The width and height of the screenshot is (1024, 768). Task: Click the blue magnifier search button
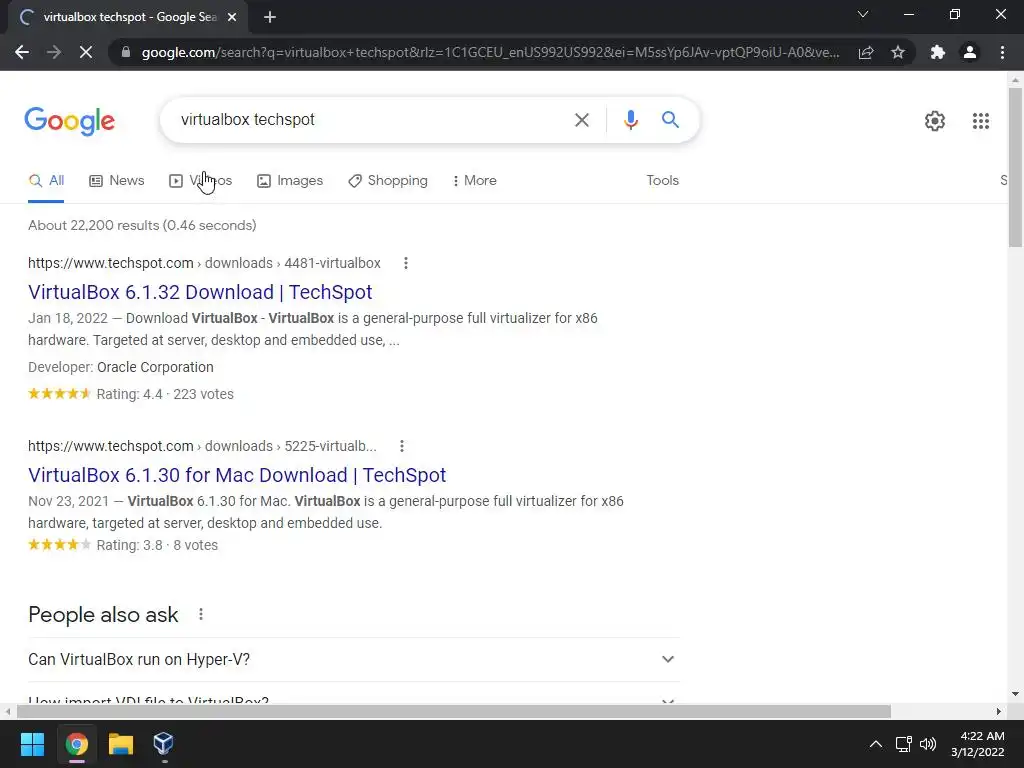point(670,120)
